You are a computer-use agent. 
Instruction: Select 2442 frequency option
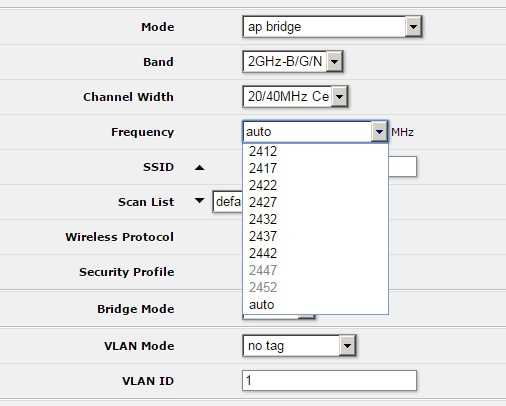tap(315, 253)
